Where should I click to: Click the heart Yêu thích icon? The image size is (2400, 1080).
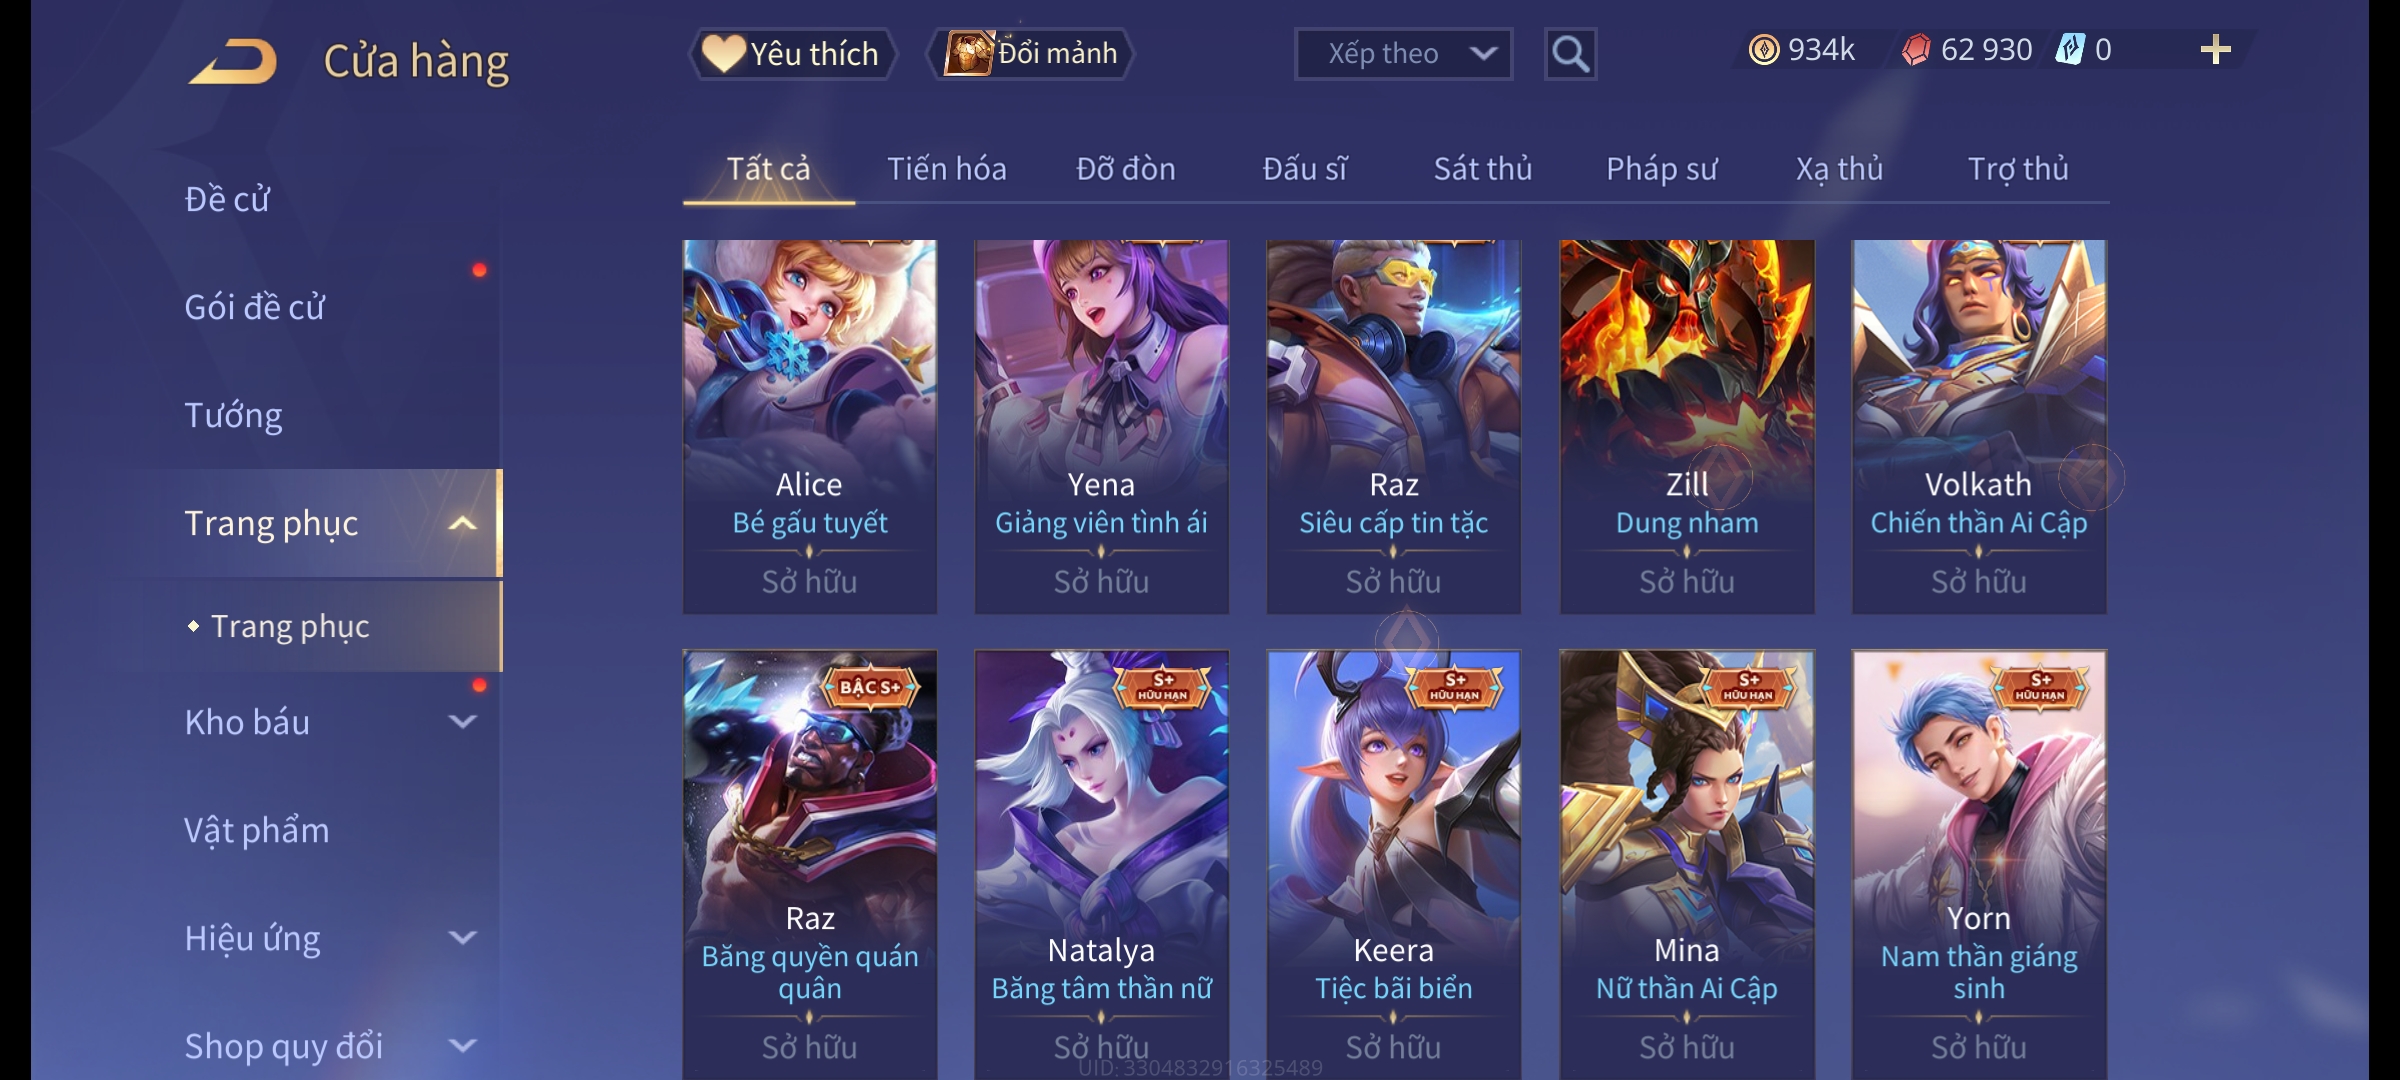723,53
